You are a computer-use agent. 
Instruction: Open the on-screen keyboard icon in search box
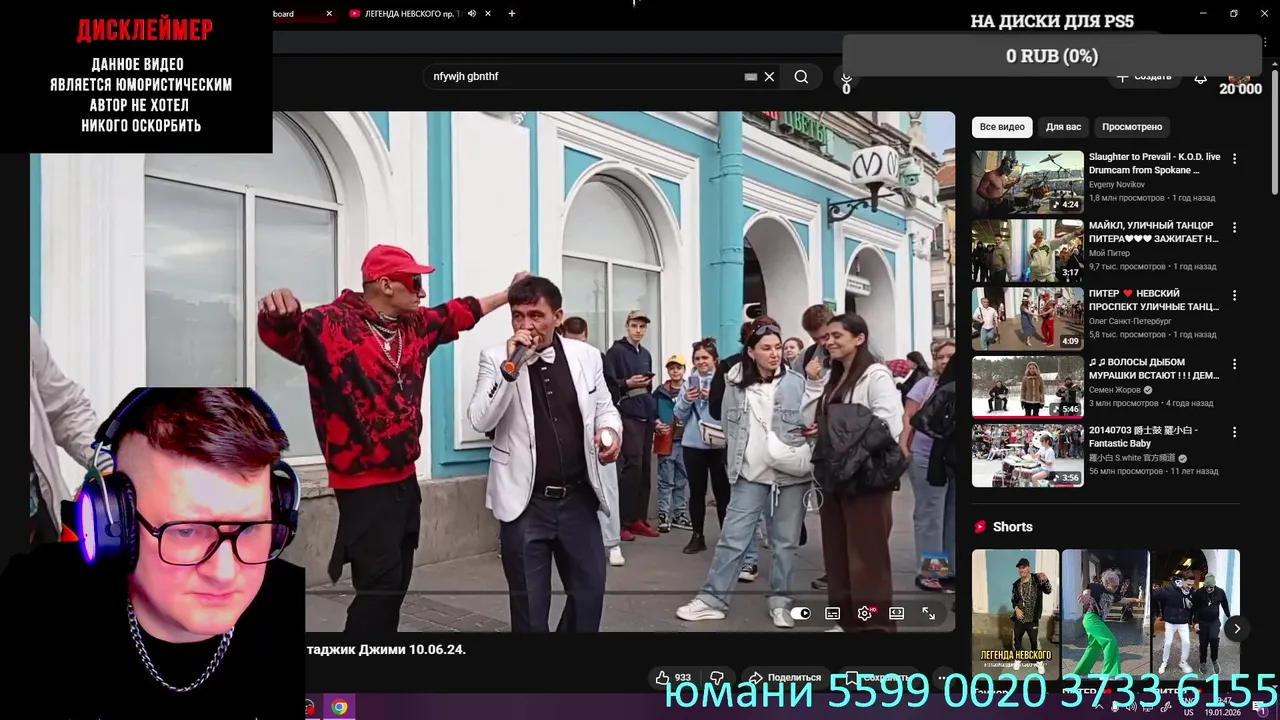[x=751, y=77]
